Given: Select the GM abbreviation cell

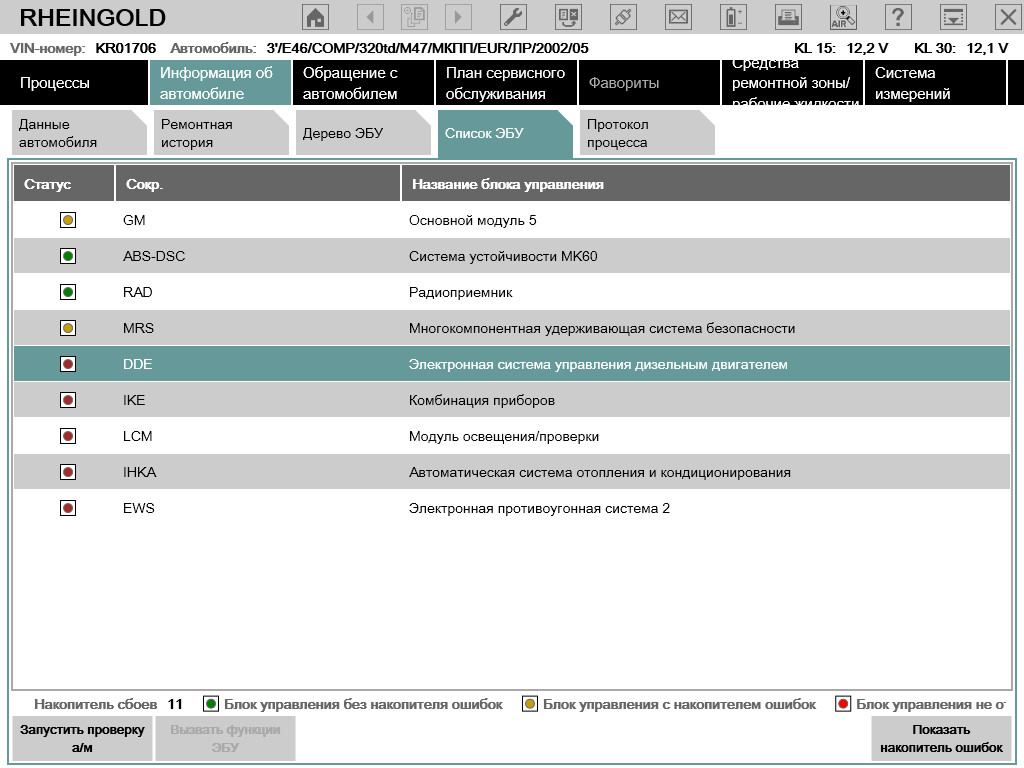Looking at the screenshot, I should pyautogui.click(x=134, y=220).
